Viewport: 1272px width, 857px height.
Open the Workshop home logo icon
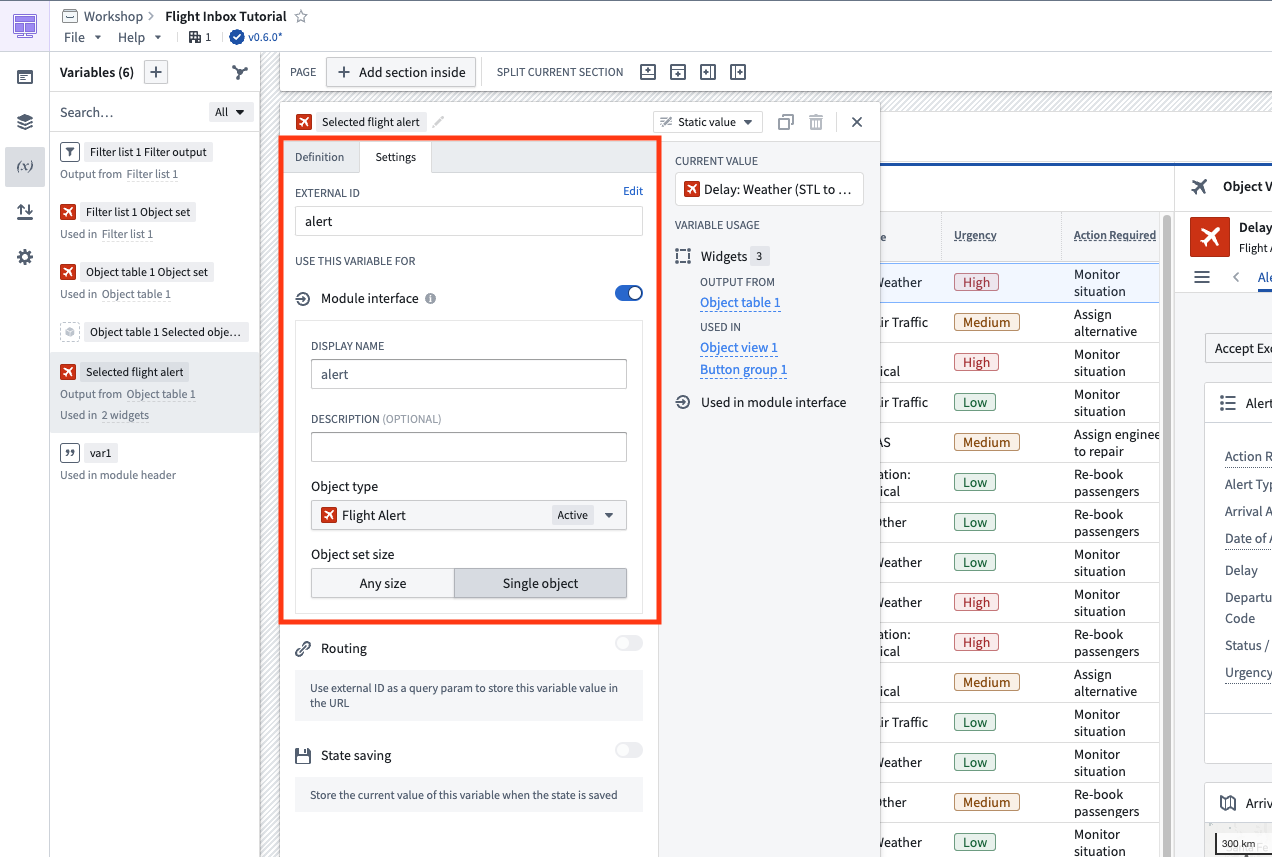pyautogui.click(x=25, y=25)
